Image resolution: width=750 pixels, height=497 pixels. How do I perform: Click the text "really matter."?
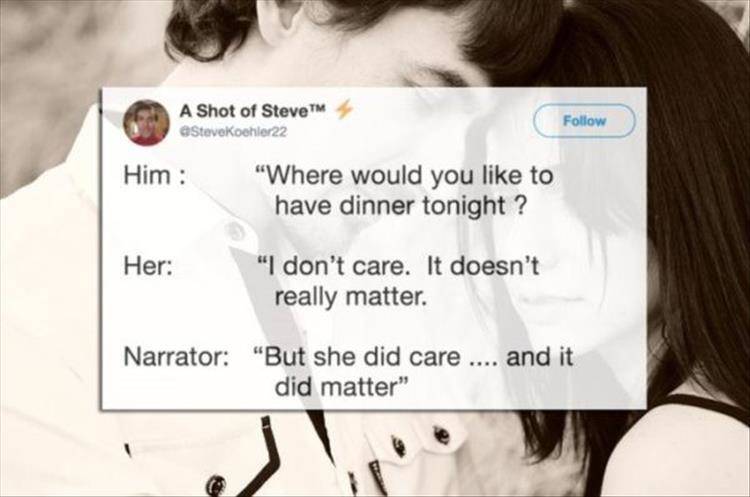coord(350,297)
